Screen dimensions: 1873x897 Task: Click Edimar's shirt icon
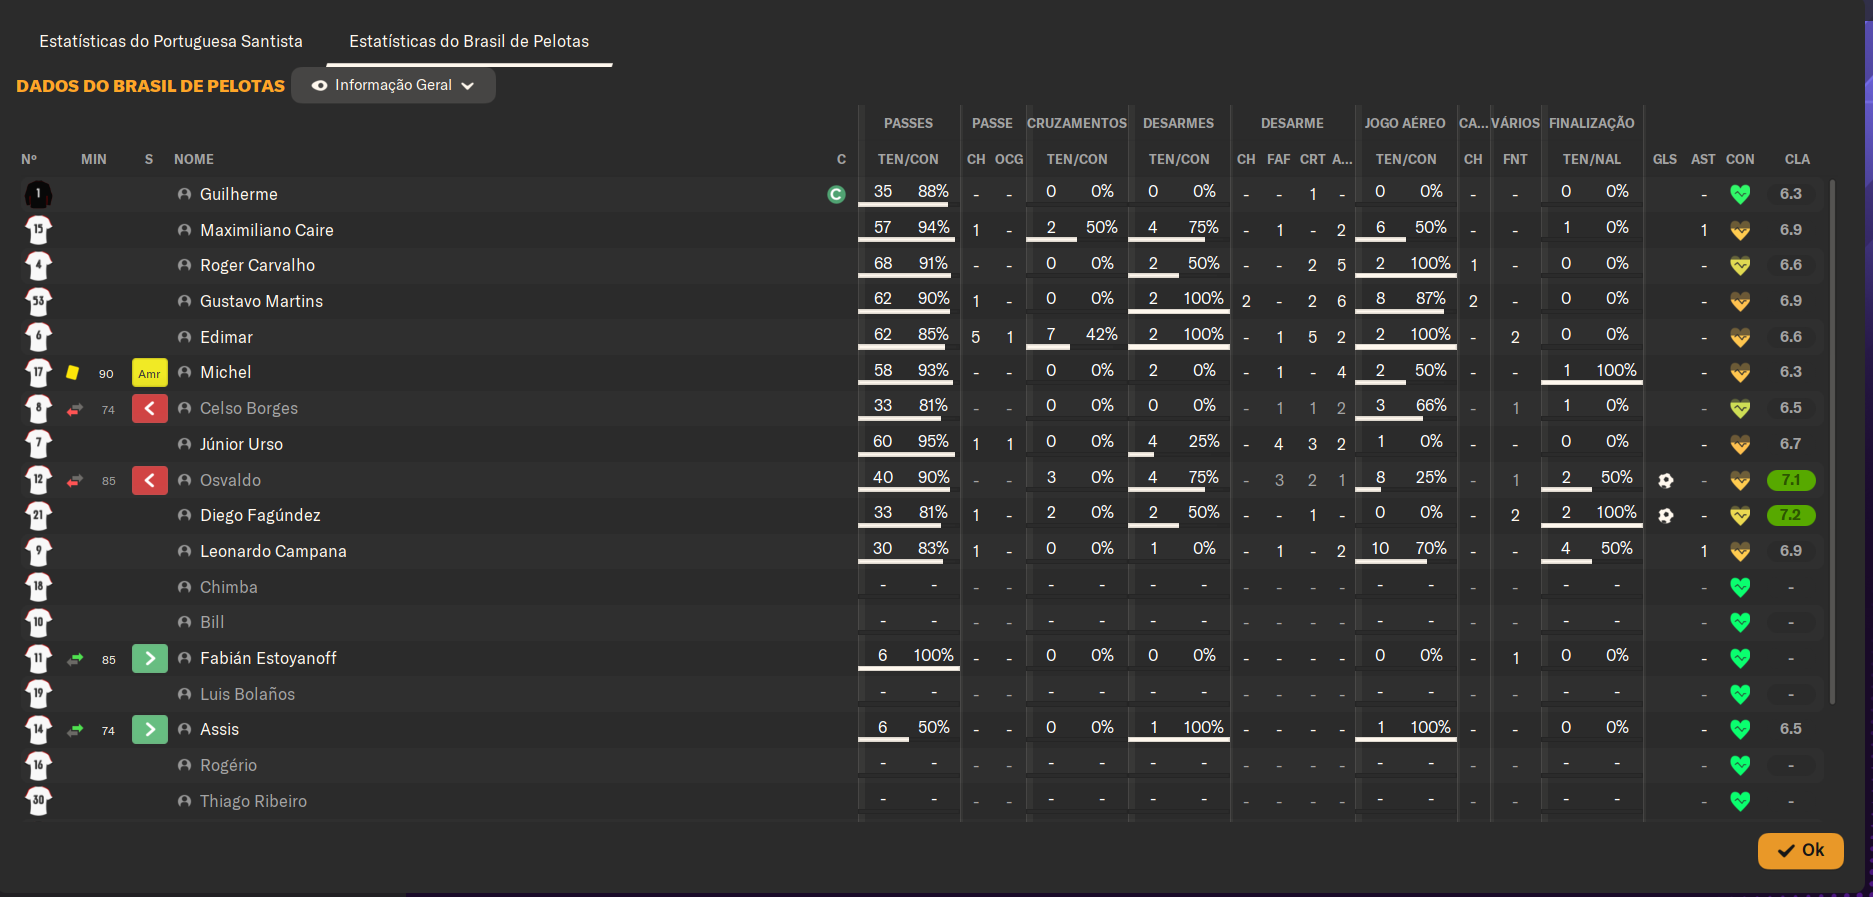[x=38, y=337]
